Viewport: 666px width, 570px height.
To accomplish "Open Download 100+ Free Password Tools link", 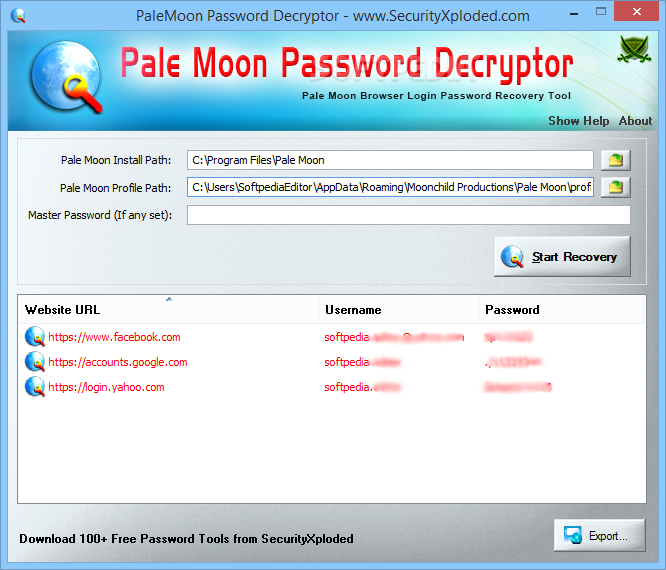I will (x=186, y=539).
